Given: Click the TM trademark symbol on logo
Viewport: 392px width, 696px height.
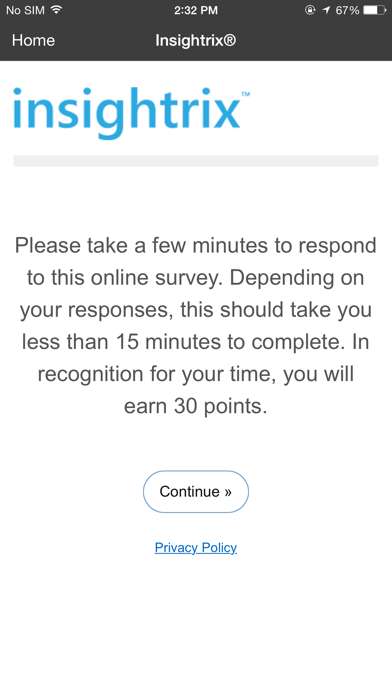Looking at the screenshot, I should 245,94.
